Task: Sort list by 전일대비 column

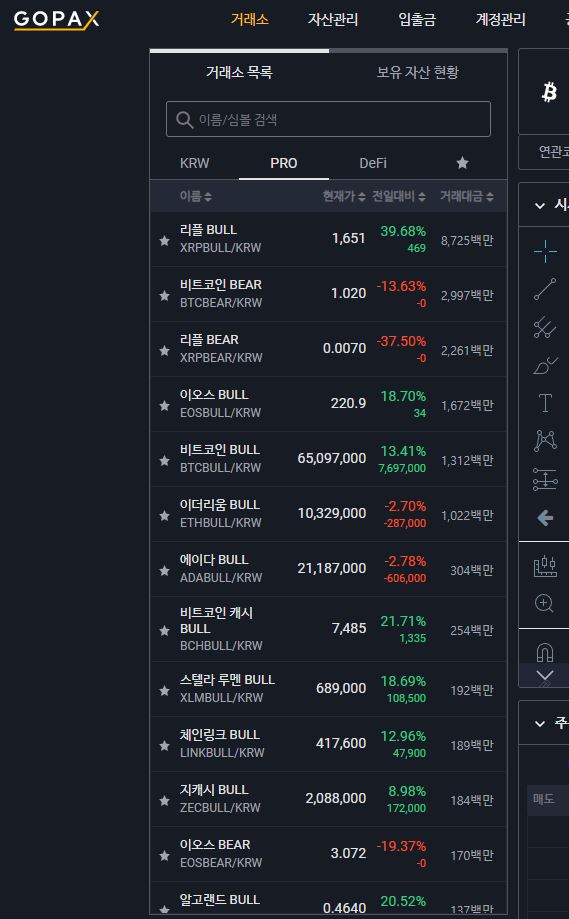Action: tap(399, 196)
